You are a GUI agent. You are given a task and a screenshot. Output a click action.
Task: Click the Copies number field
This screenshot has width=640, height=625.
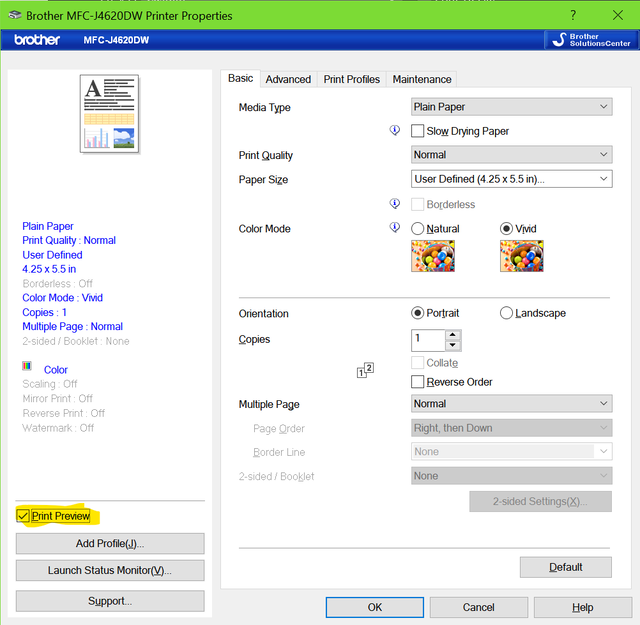coord(428,340)
